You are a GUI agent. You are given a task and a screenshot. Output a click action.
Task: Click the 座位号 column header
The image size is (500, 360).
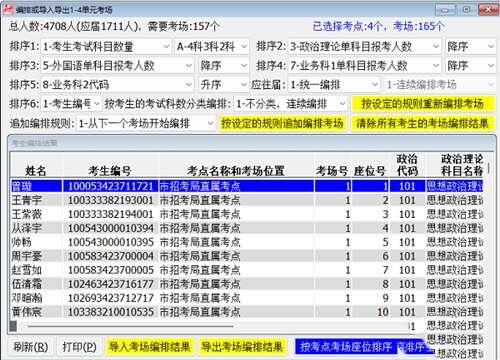370,165
